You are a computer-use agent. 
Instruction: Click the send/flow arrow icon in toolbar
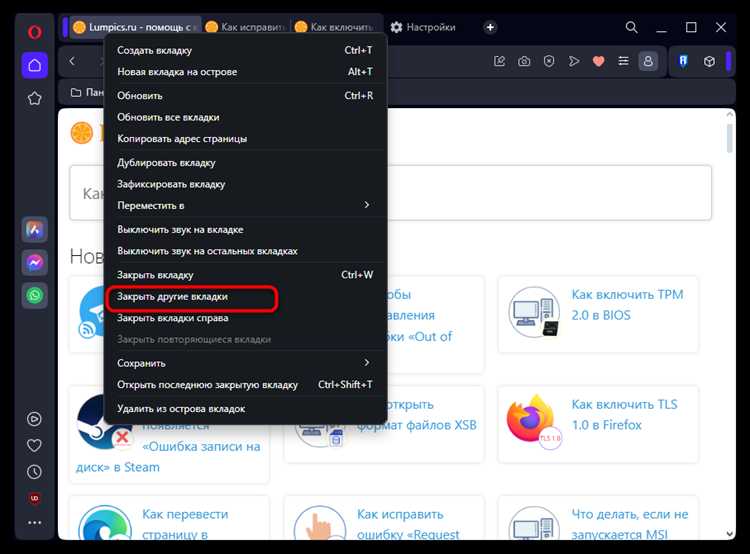click(574, 61)
